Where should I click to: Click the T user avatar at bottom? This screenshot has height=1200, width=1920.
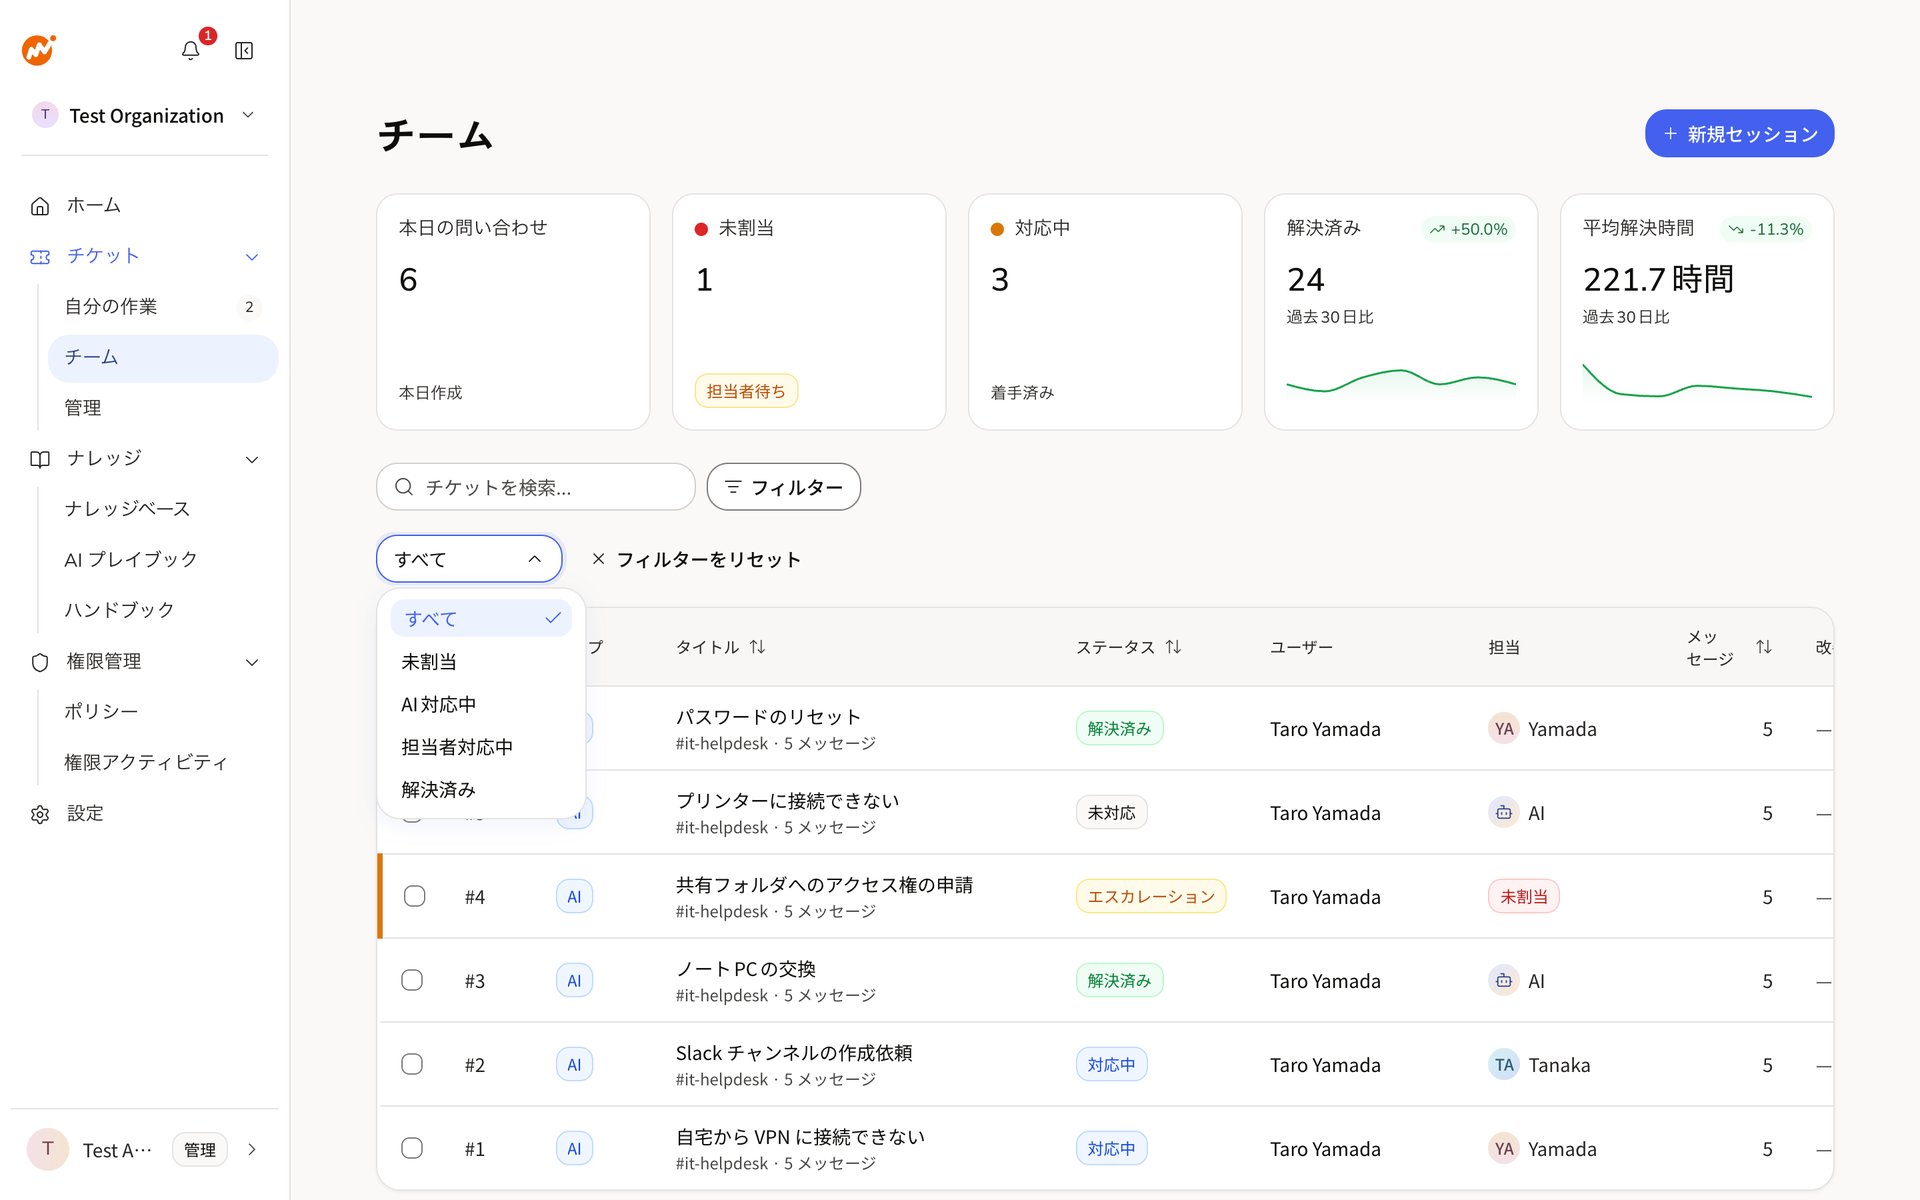pos(47,1149)
